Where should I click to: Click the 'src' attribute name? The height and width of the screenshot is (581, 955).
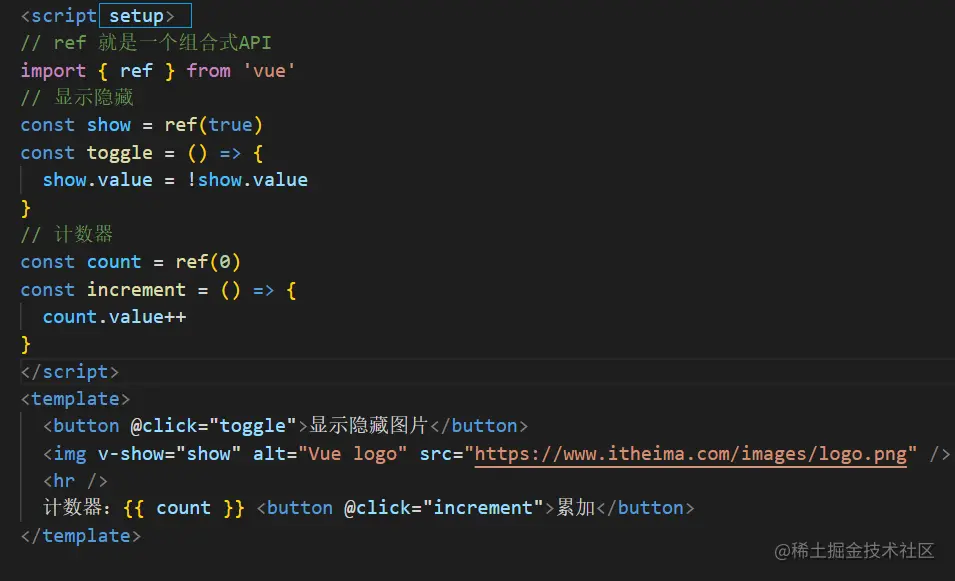(435, 454)
